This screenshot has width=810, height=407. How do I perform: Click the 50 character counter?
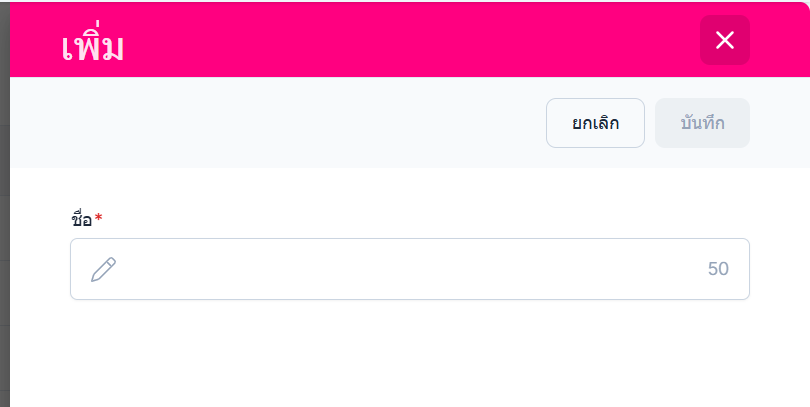[718, 269]
